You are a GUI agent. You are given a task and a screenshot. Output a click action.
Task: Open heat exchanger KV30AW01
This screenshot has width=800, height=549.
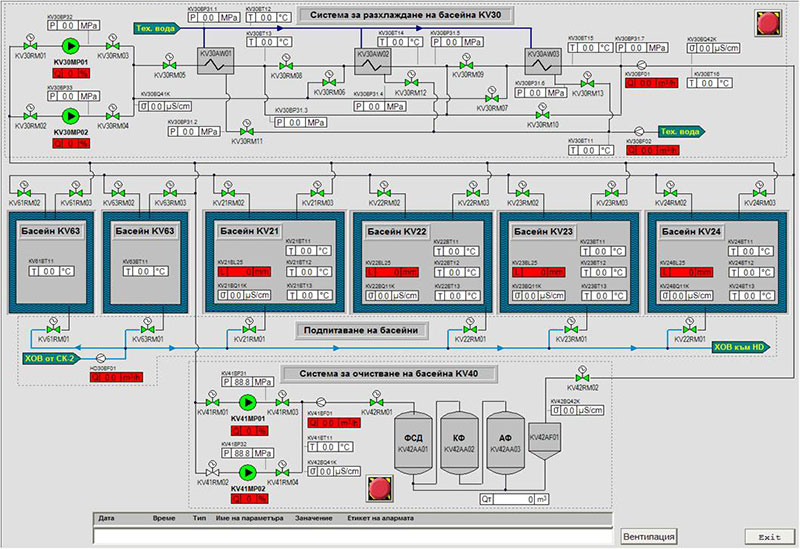pyautogui.click(x=216, y=61)
